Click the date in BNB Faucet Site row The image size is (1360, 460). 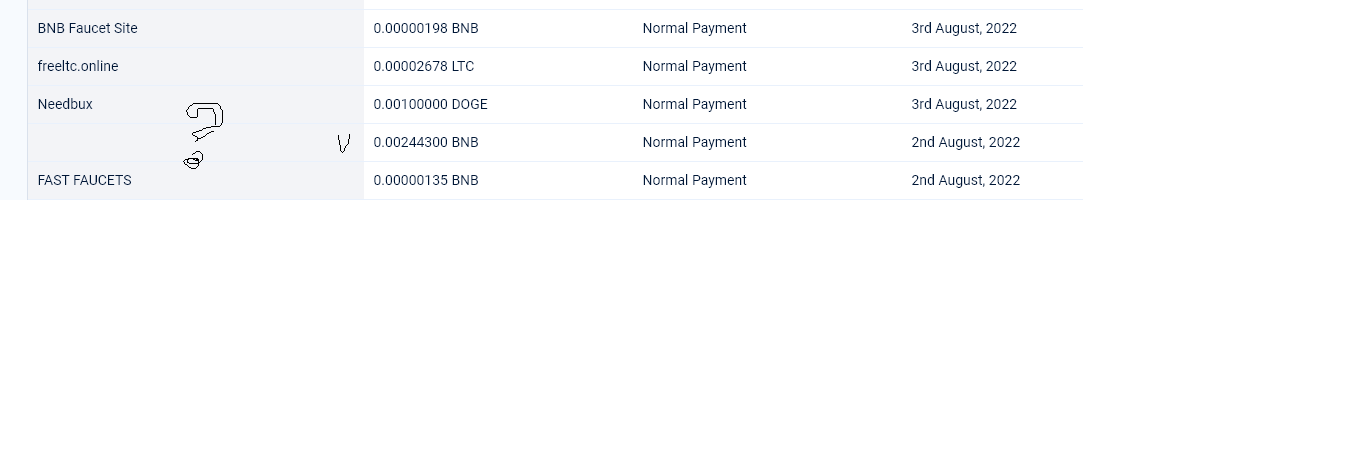964,28
